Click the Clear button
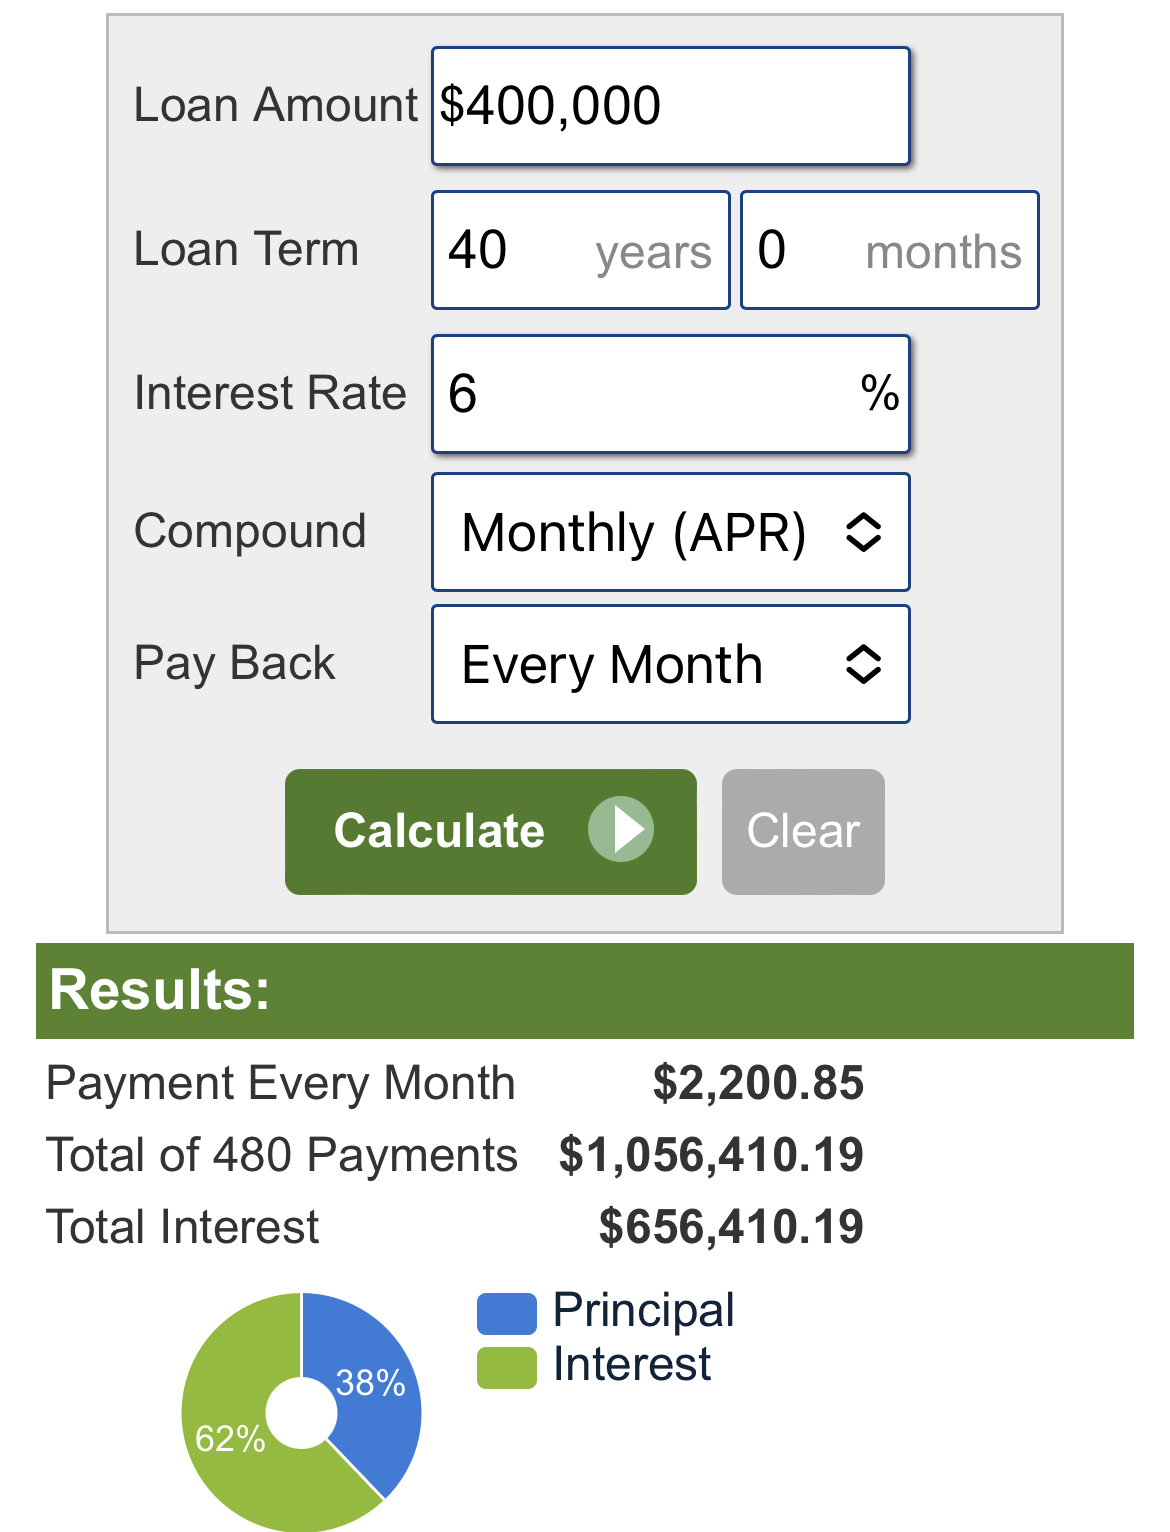Viewport: 1170px width, 1532px height. point(803,831)
